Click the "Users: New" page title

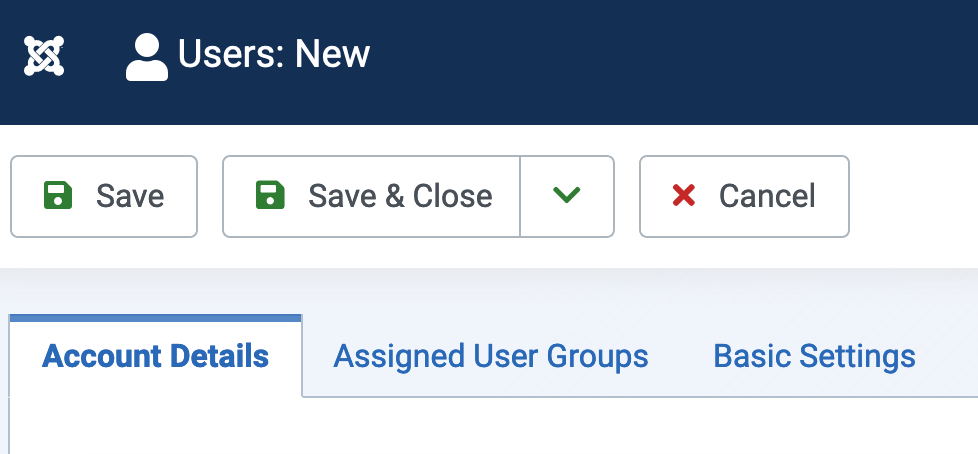(274, 54)
